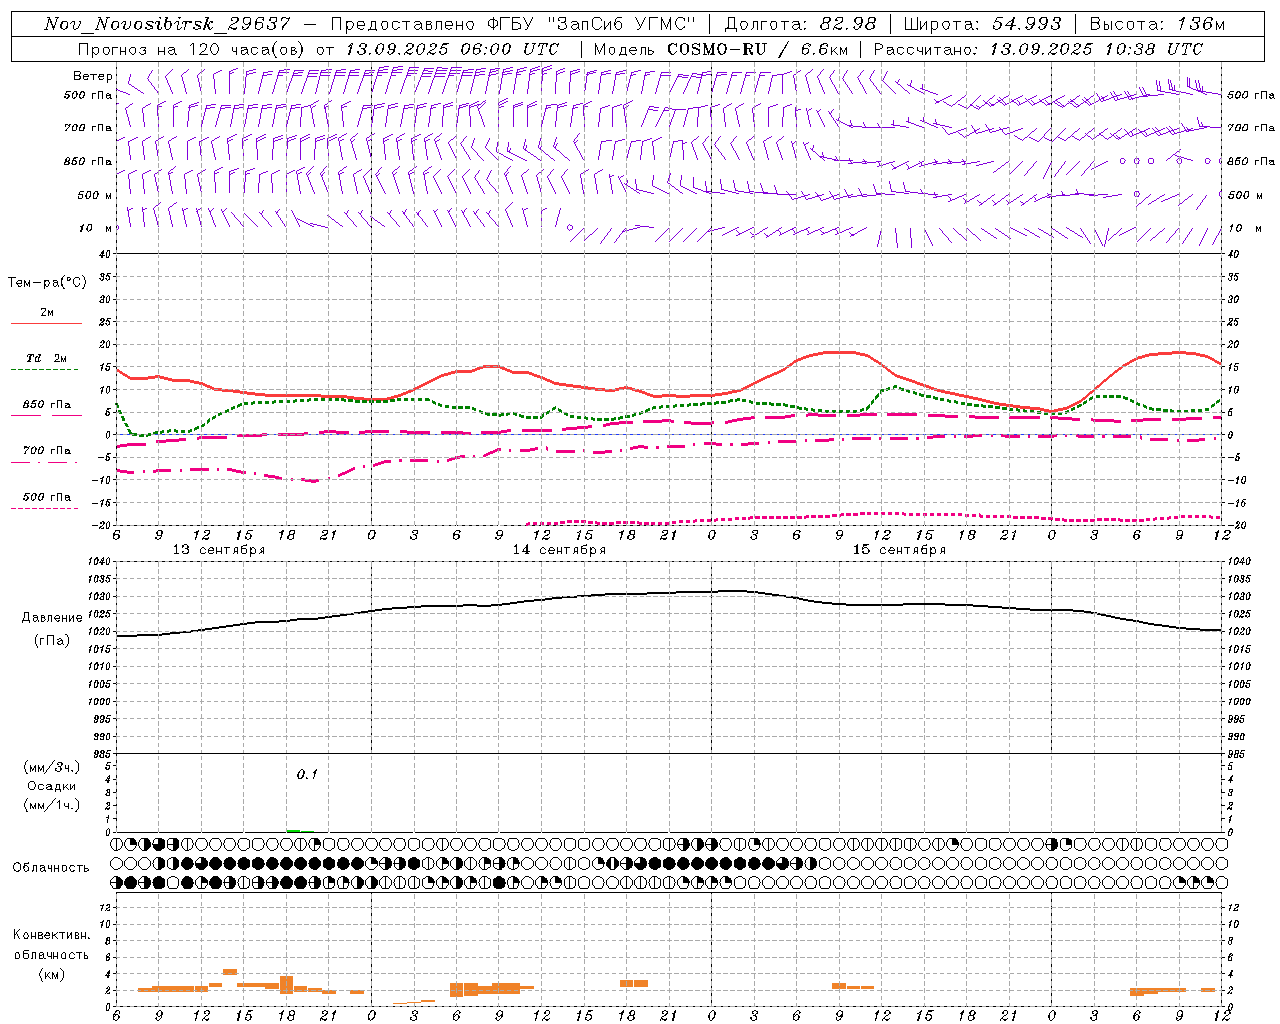Click 'Прогноз на 120 часа(ов)' forecast text
This screenshot has height=1024, width=1280.
[192, 49]
